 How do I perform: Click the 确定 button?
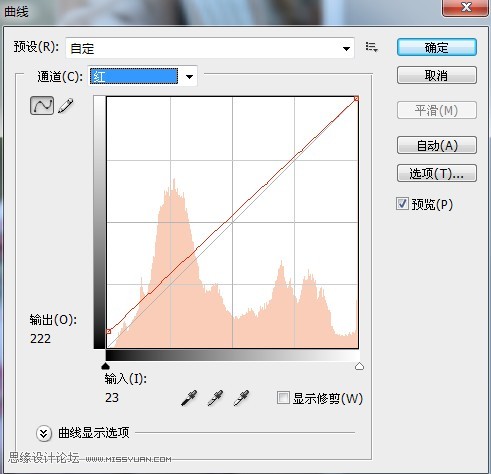point(437,47)
